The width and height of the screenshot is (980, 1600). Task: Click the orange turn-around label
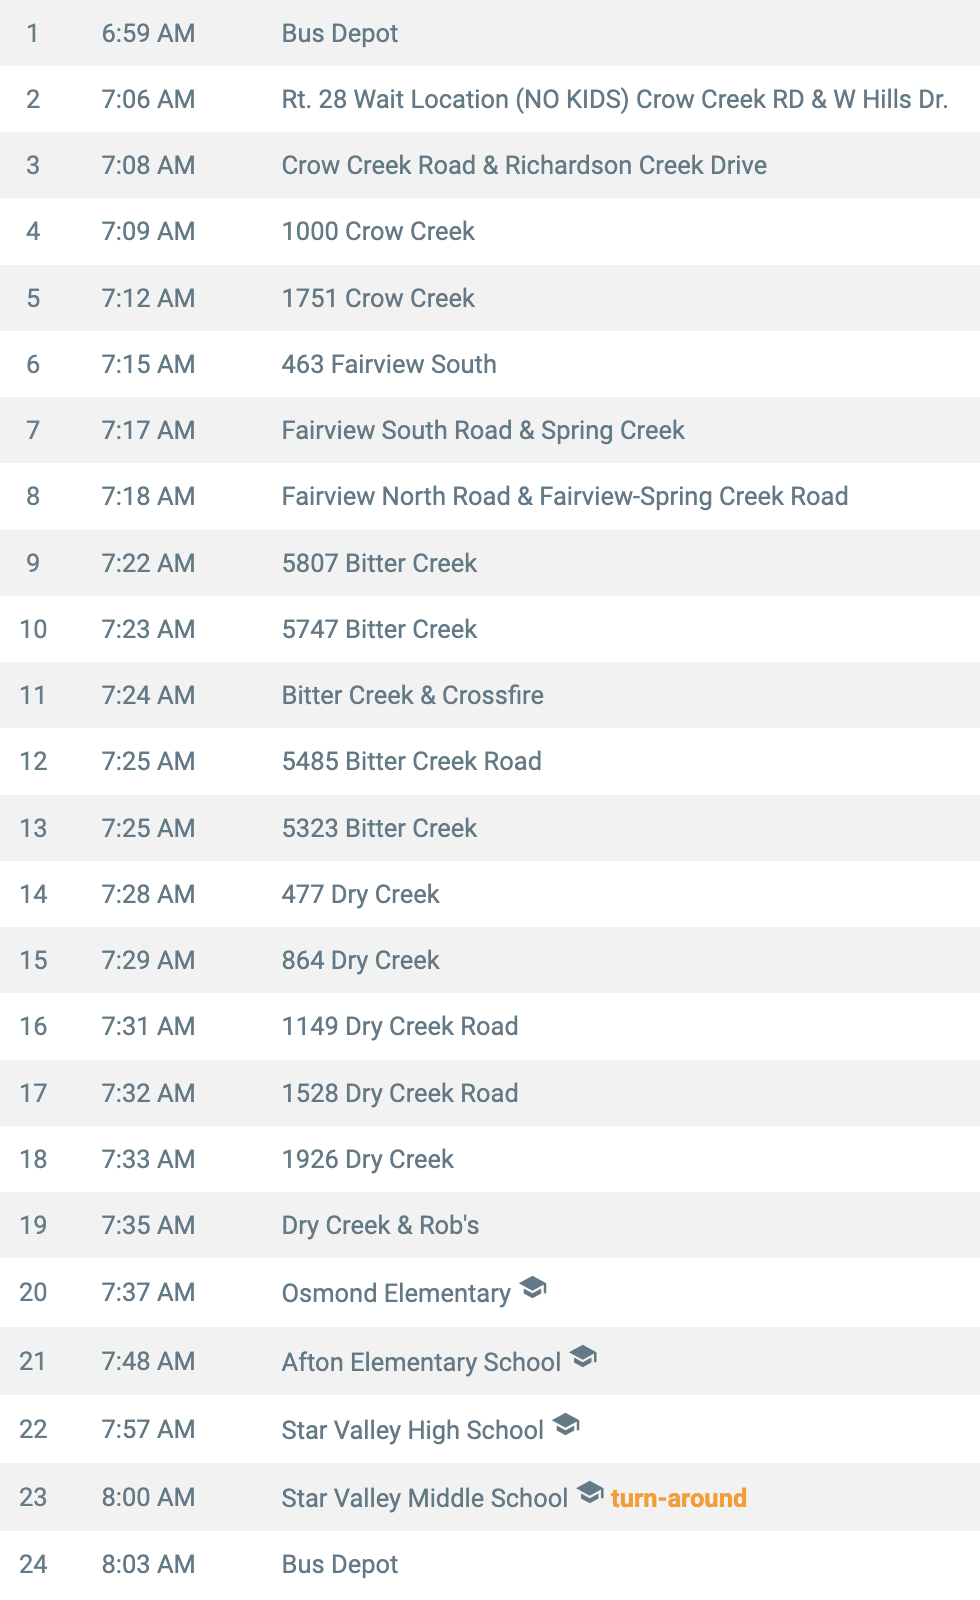tap(679, 1498)
